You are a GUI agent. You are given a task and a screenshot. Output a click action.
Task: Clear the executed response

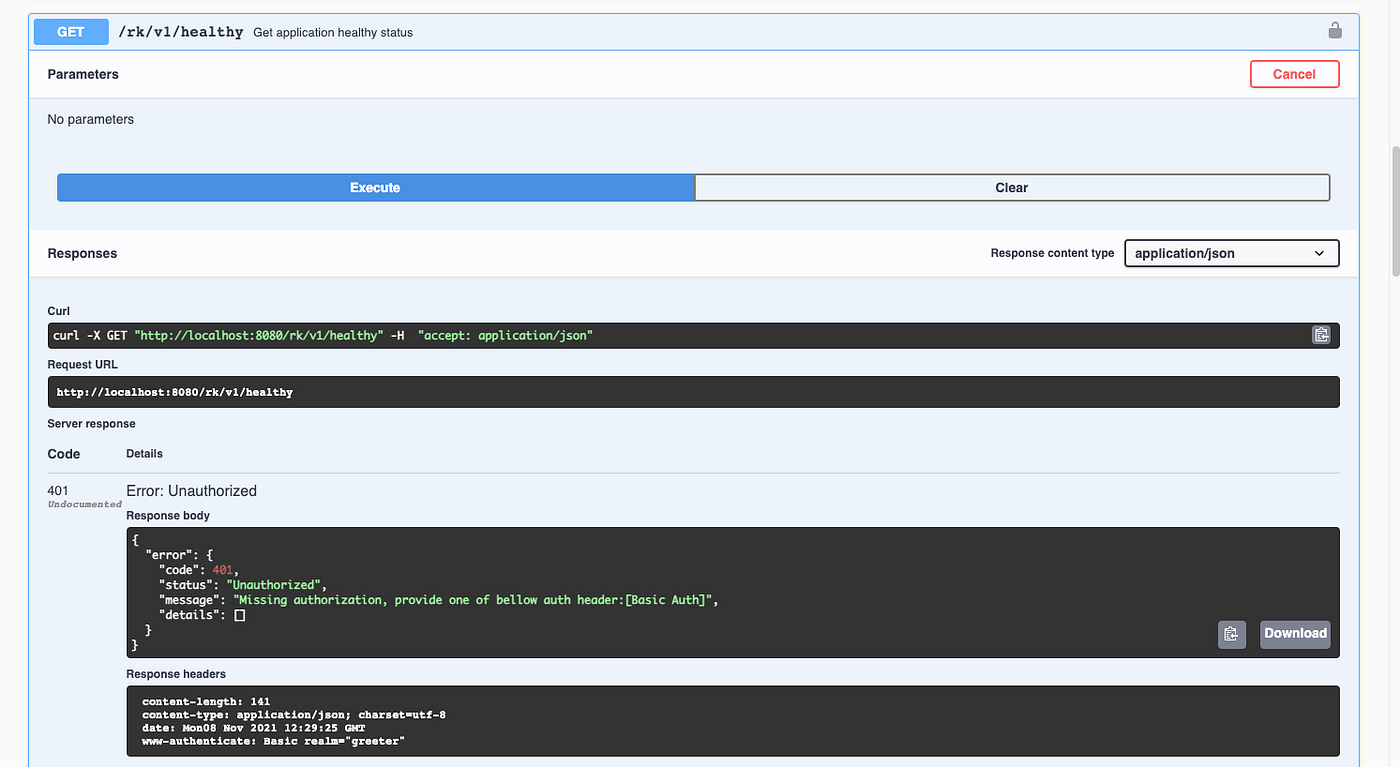click(x=1012, y=188)
